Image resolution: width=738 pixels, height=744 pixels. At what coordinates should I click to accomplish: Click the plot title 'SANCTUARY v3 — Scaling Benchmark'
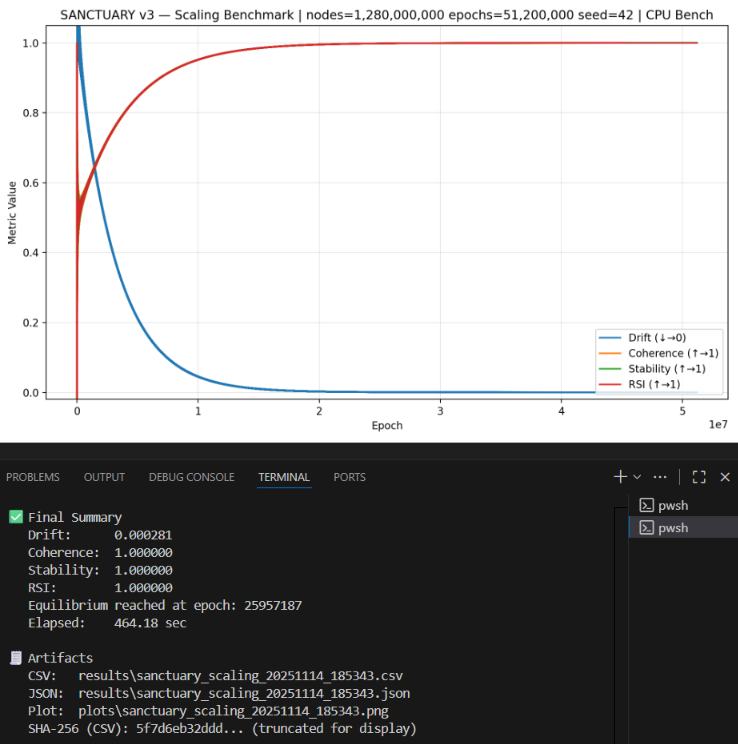click(177, 15)
